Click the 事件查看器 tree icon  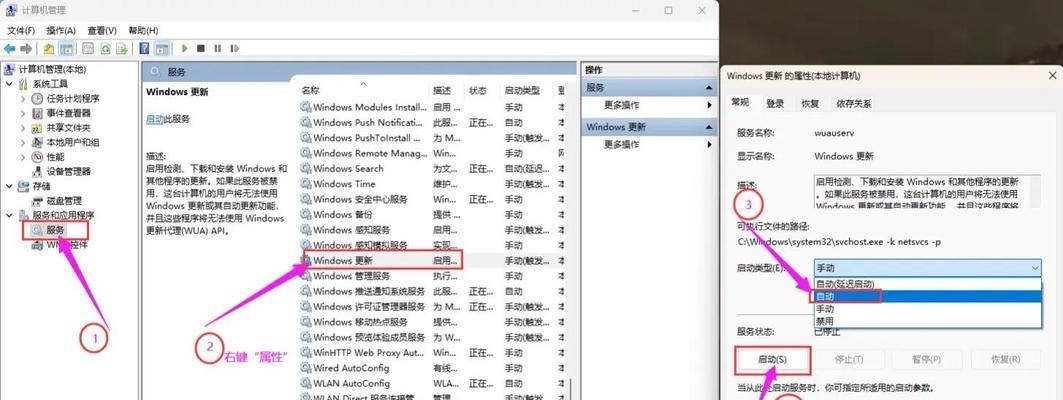(x=37, y=113)
